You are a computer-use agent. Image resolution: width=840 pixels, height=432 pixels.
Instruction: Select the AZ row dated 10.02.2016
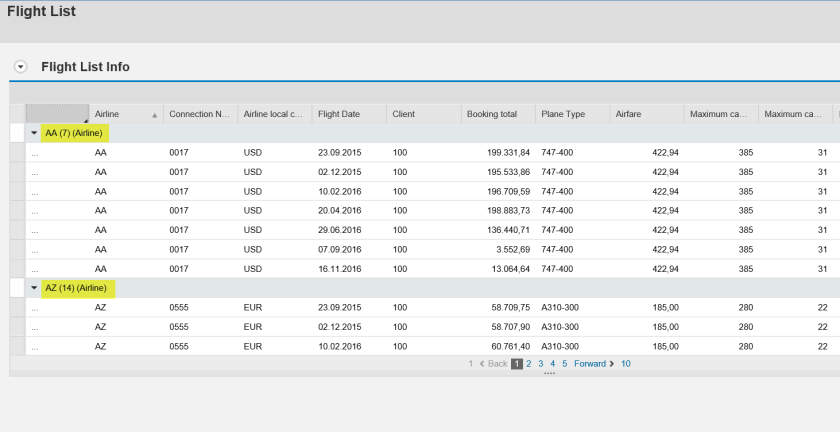(x=17, y=346)
